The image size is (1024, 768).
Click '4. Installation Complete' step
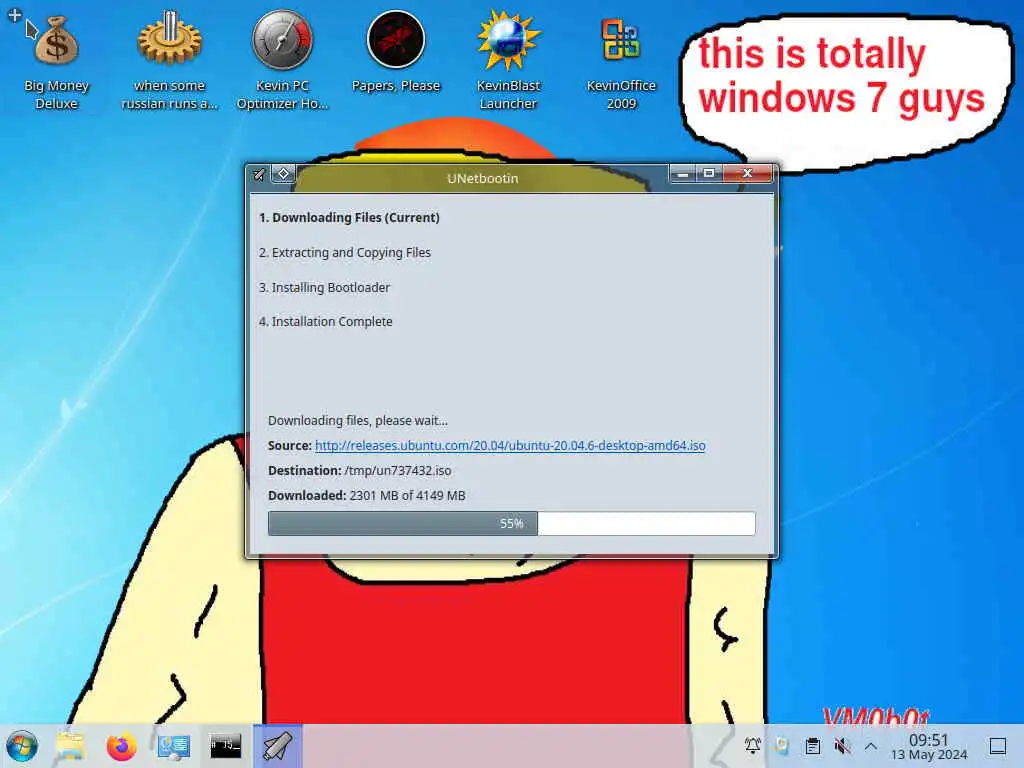(325, 322)
